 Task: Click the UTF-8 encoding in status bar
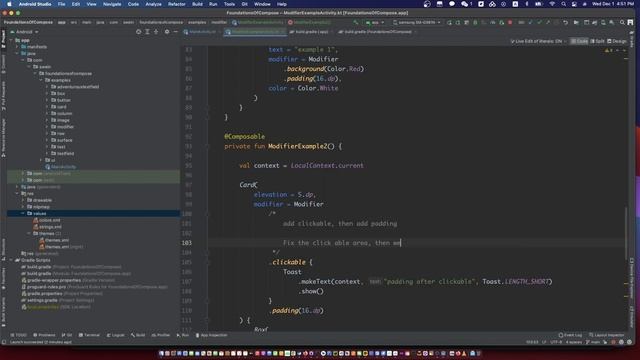click(x=556, y=342)
